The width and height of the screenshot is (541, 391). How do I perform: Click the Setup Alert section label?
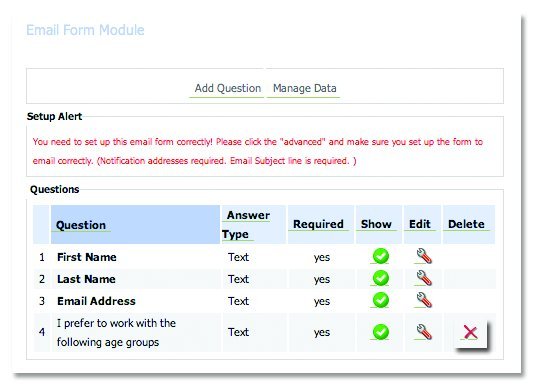click(54, 117)
